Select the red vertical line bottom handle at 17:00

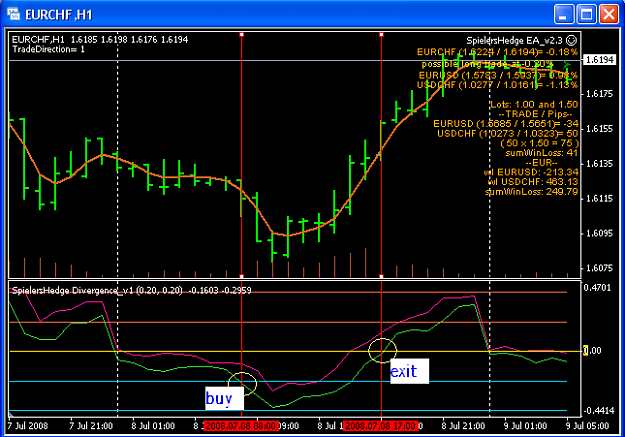pos(381,276)
